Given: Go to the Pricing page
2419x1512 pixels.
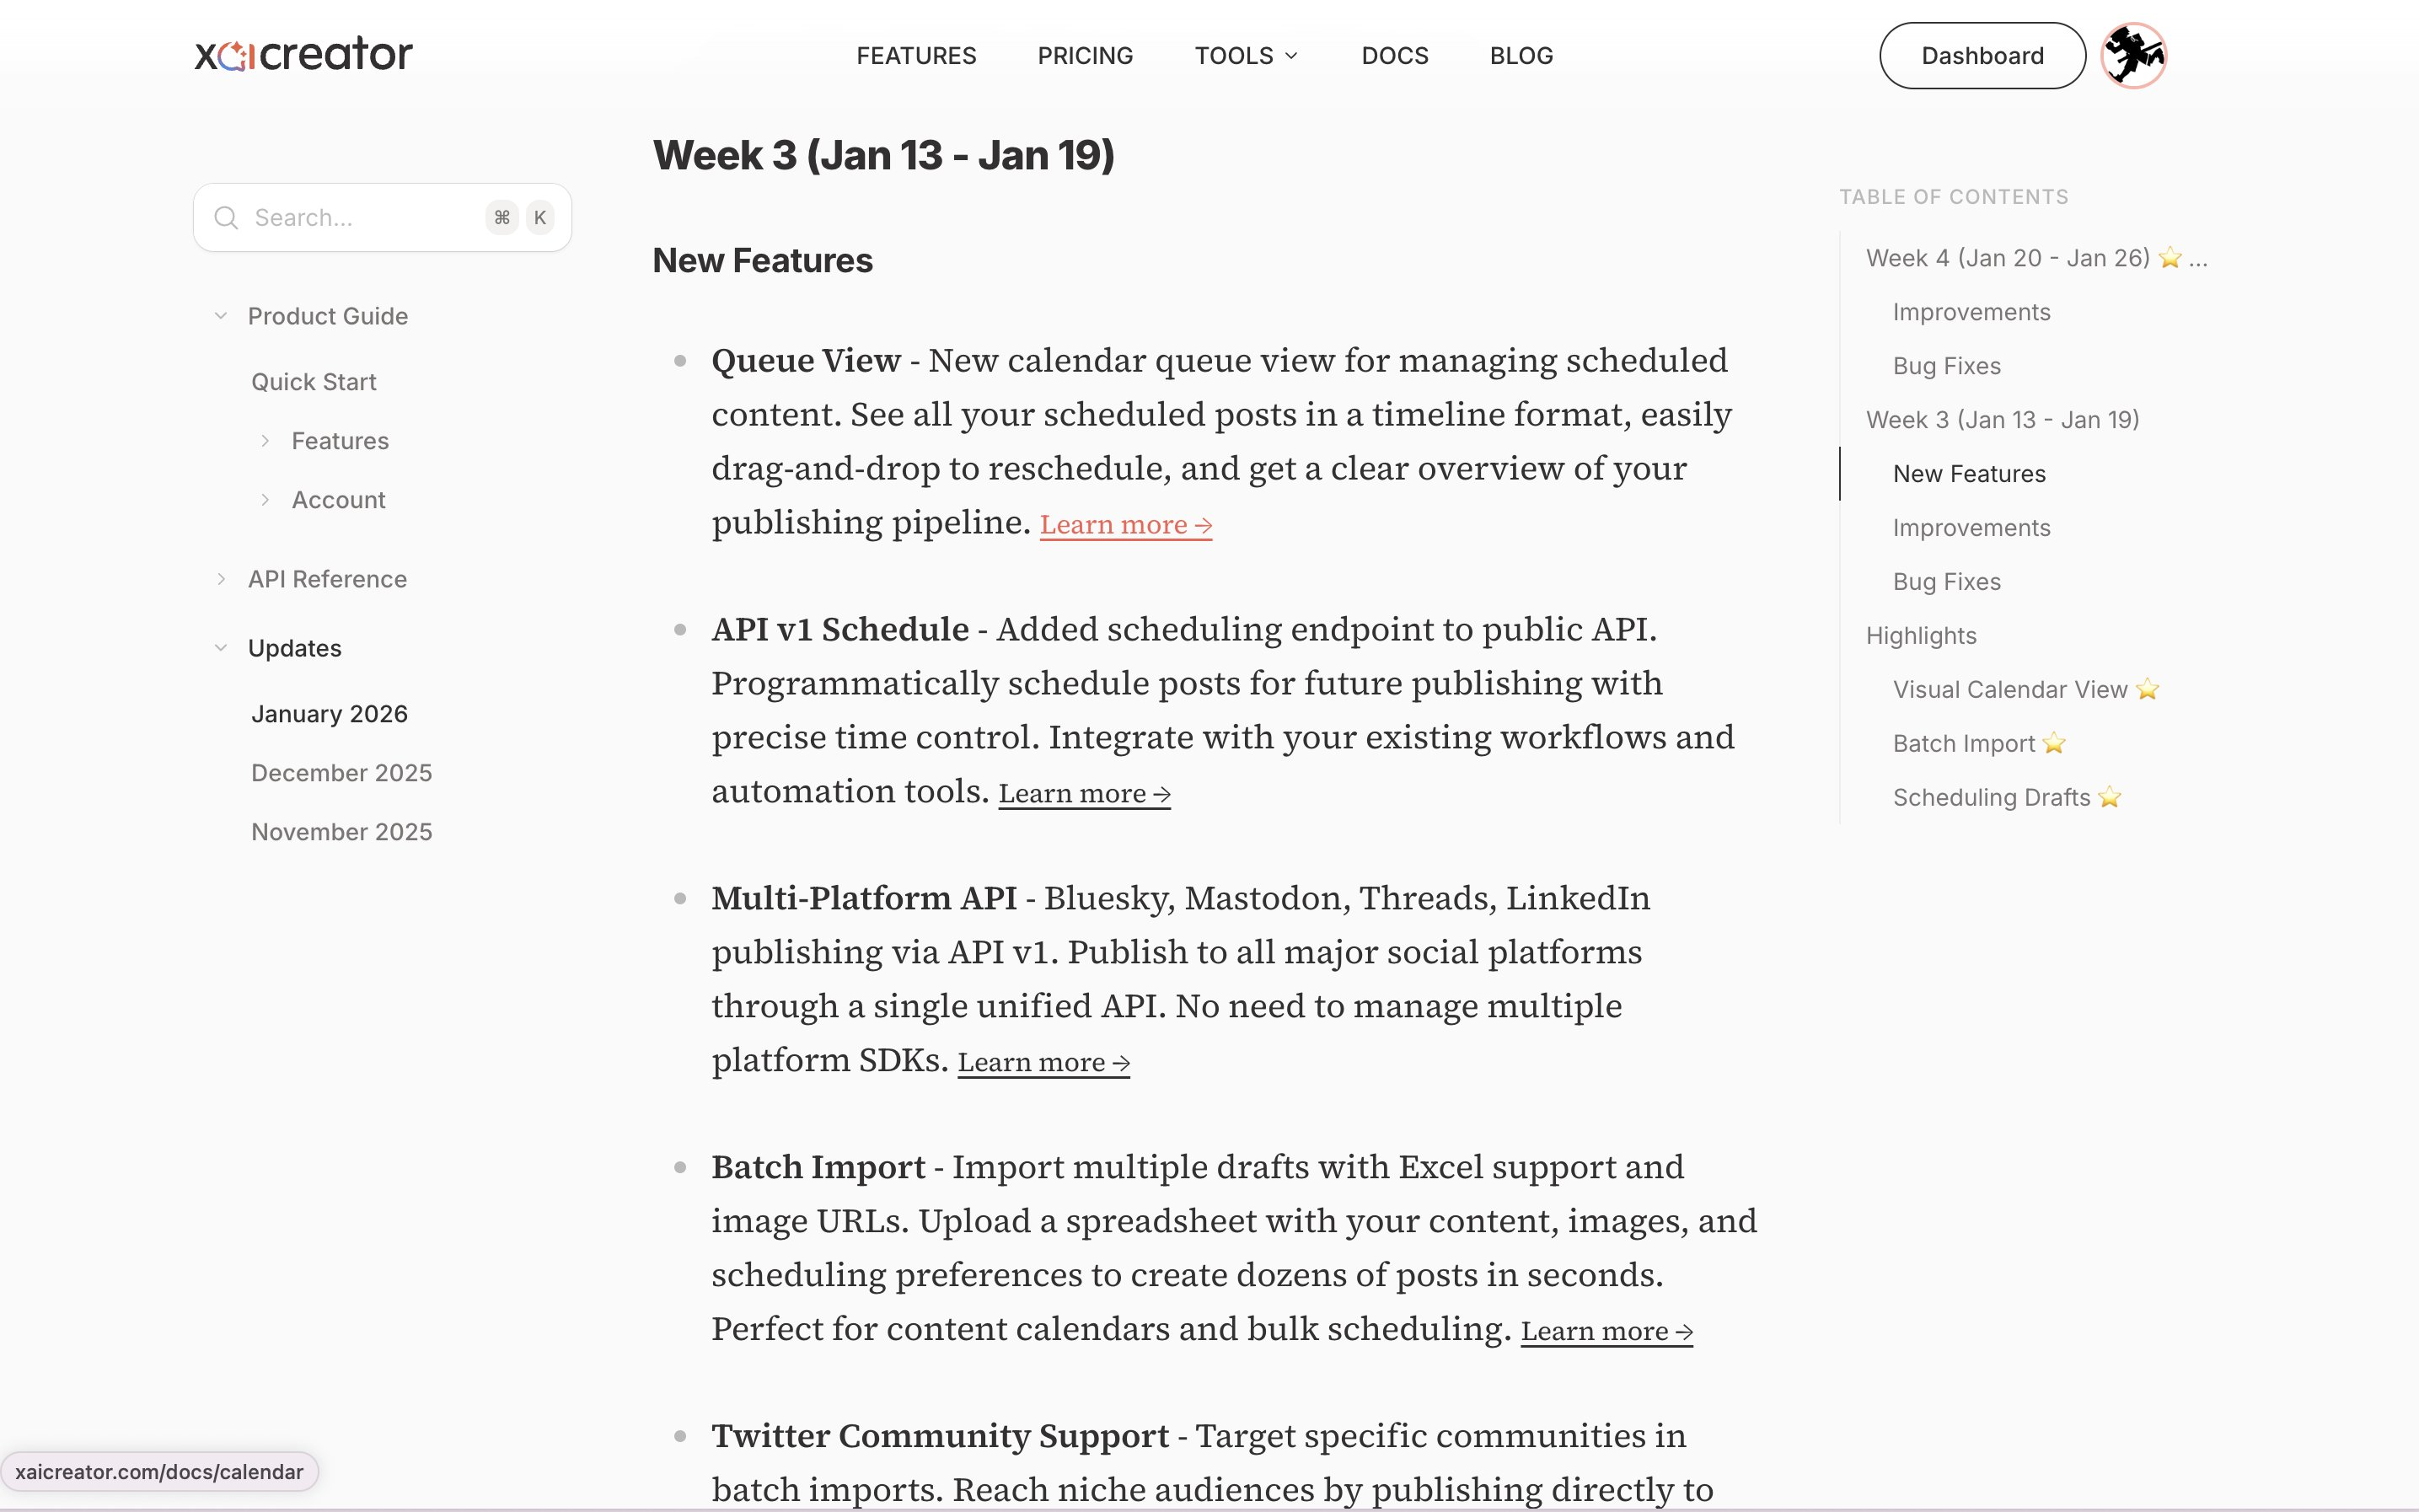Looking at the screenshot, I should pos(1085,56).
